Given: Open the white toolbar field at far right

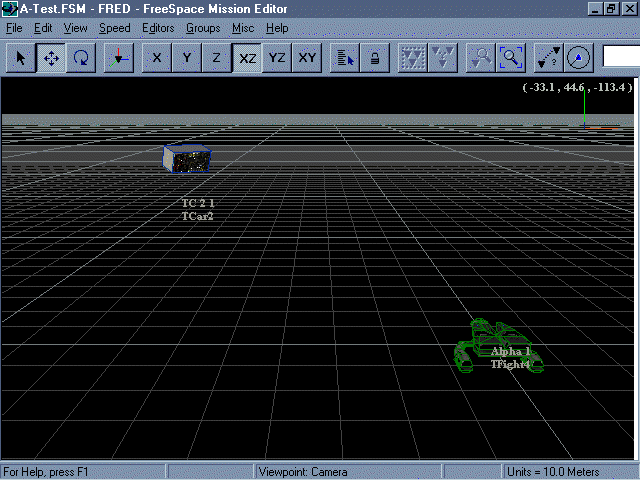Looking at the screenshot, I should pyautogui.click(x=620, y=57).
